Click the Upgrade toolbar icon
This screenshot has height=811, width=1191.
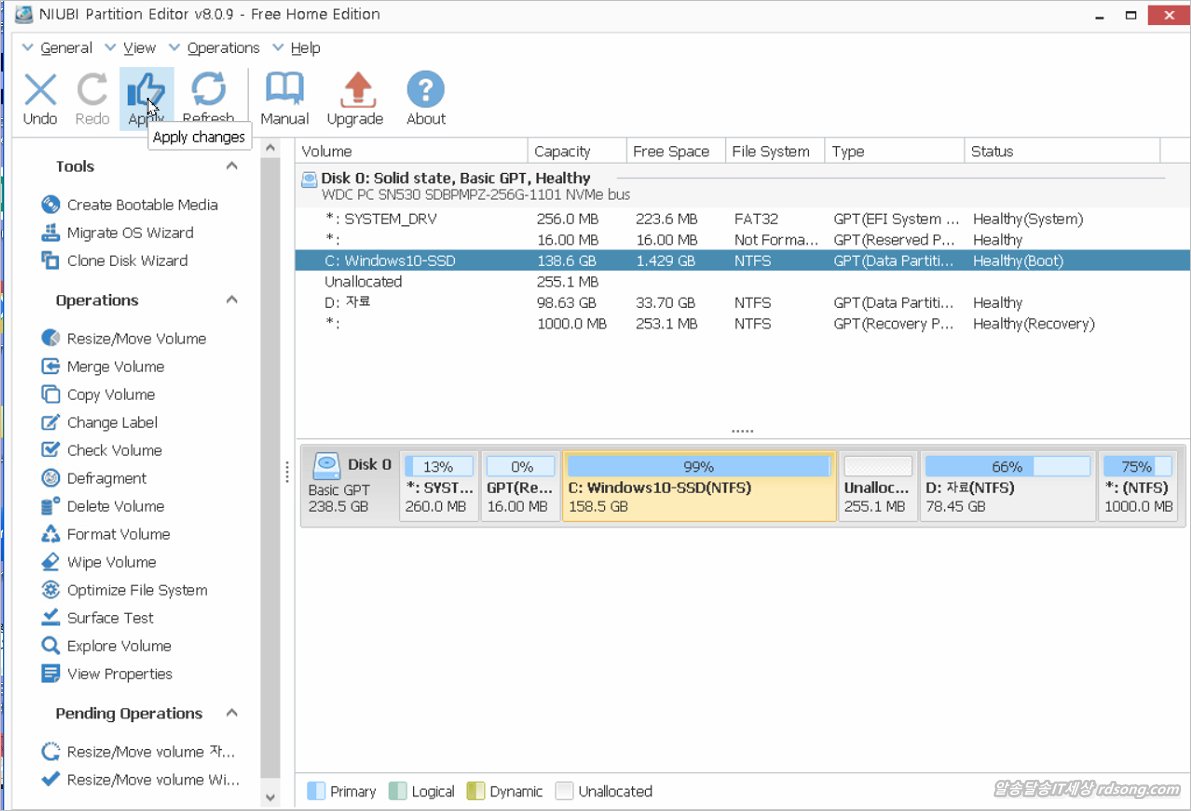coord(355,98)
